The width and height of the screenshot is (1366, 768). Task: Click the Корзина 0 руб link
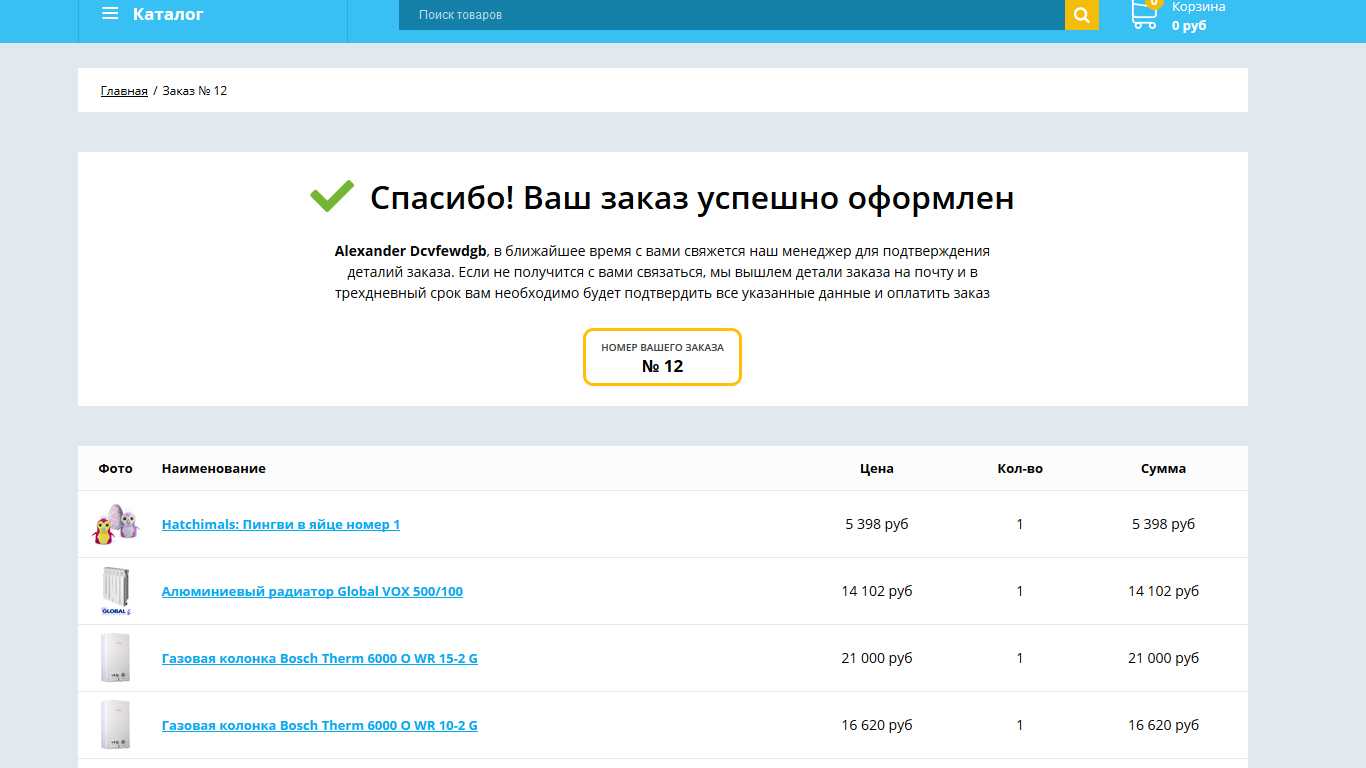[1198, 15]
